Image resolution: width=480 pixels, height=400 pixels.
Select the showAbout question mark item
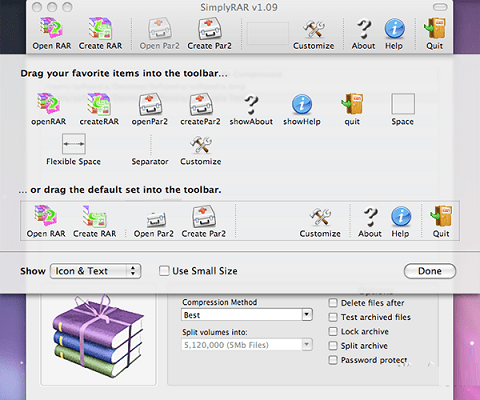(251, 110)
